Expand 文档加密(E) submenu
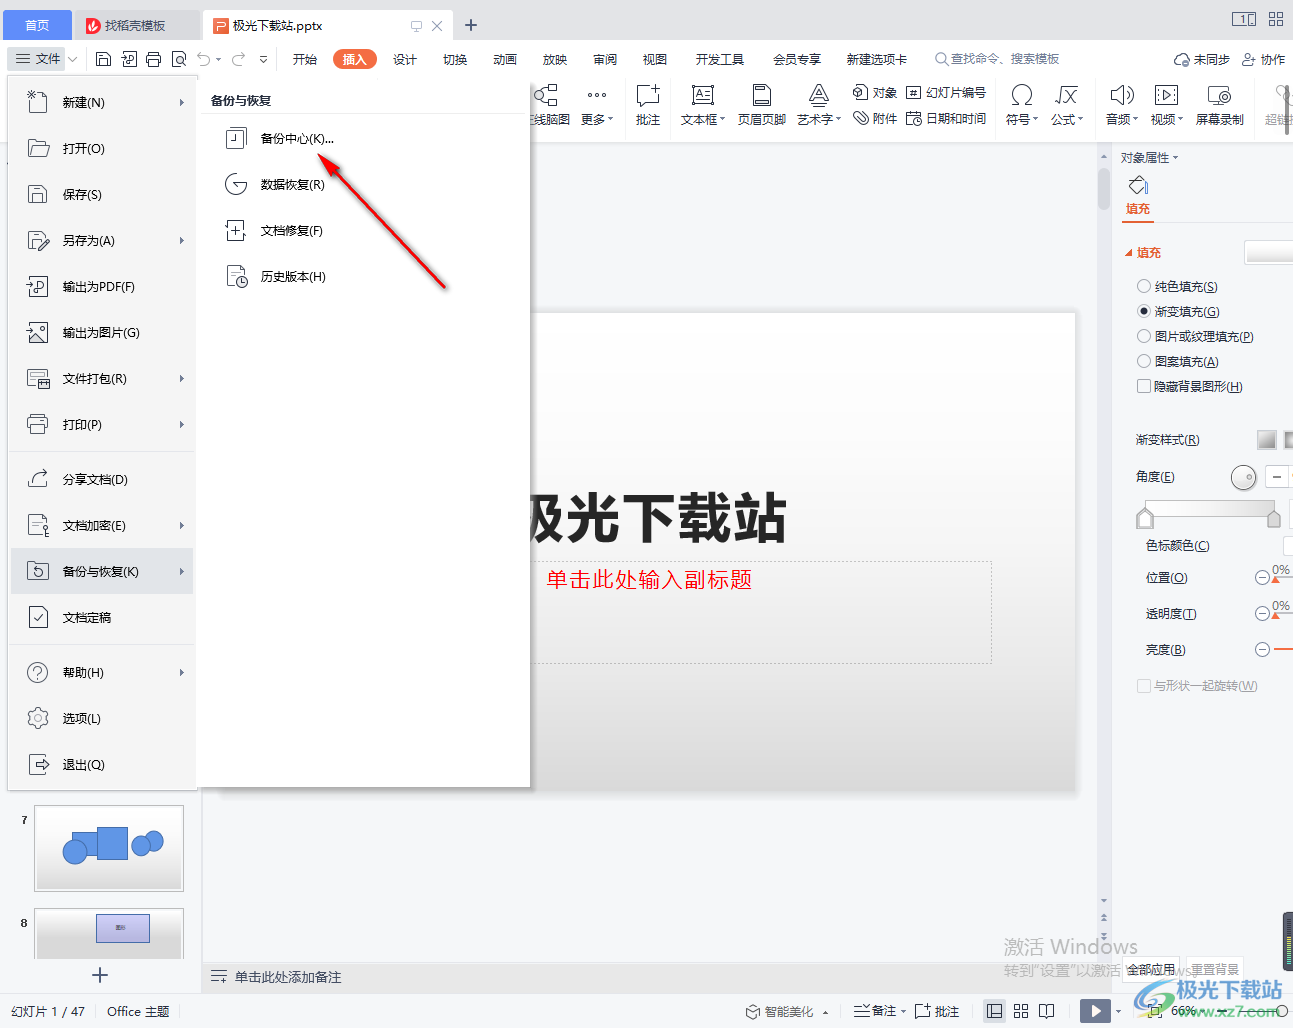The image size is (1293, 1028). (x=181, y=525)
